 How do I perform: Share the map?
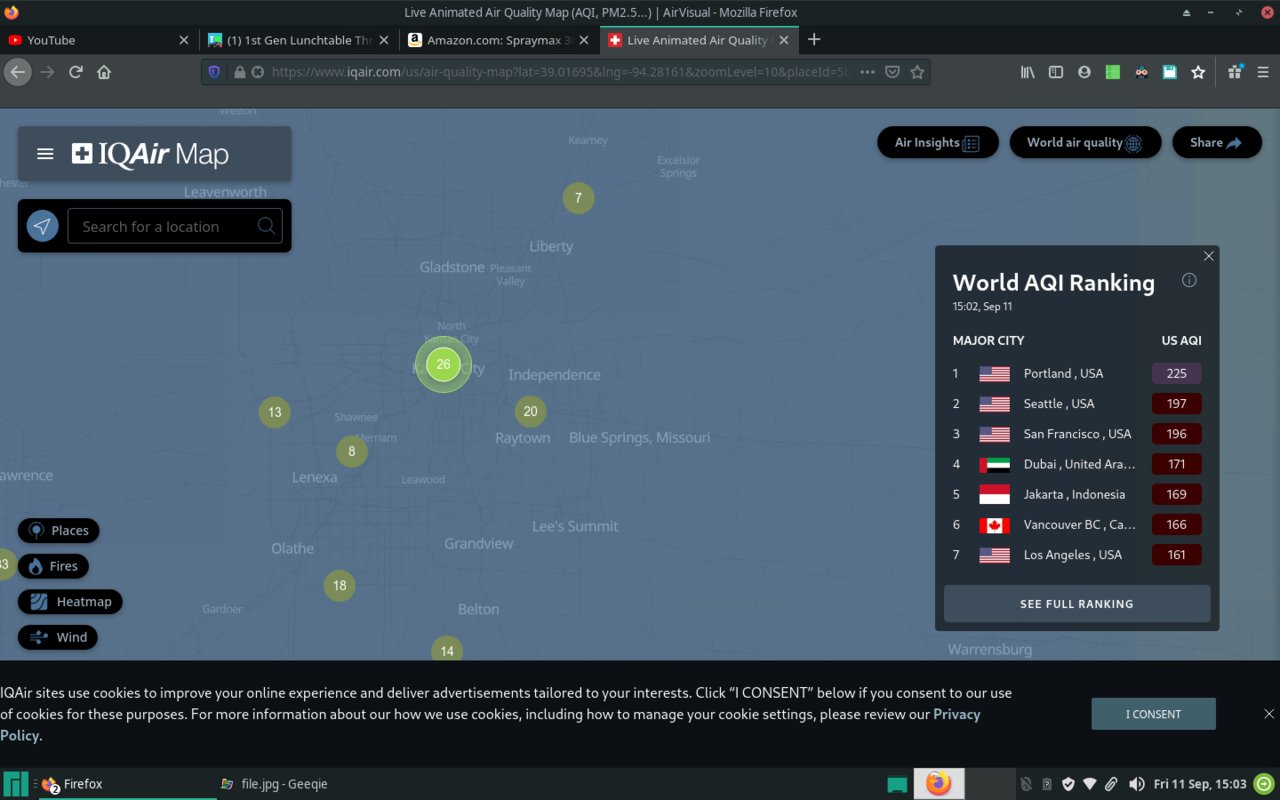(x=1217, y=142)
